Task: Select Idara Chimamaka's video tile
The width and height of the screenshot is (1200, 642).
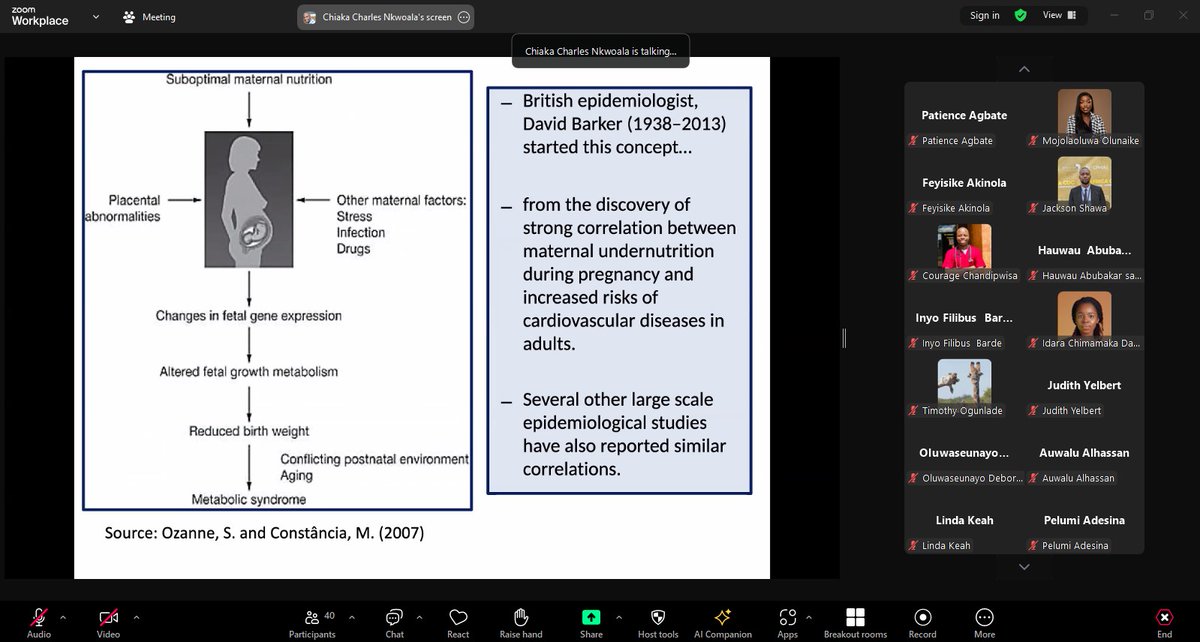Action: tap(1085, 321)
